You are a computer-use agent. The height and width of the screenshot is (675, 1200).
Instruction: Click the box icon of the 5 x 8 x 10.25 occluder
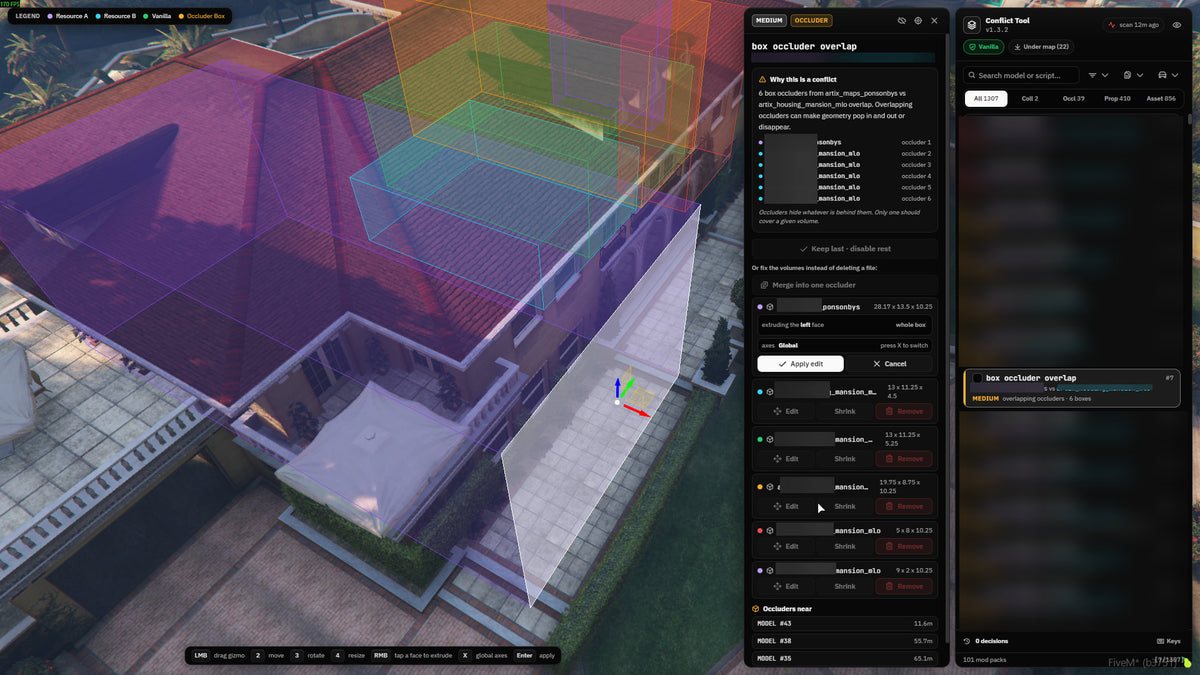770,530
